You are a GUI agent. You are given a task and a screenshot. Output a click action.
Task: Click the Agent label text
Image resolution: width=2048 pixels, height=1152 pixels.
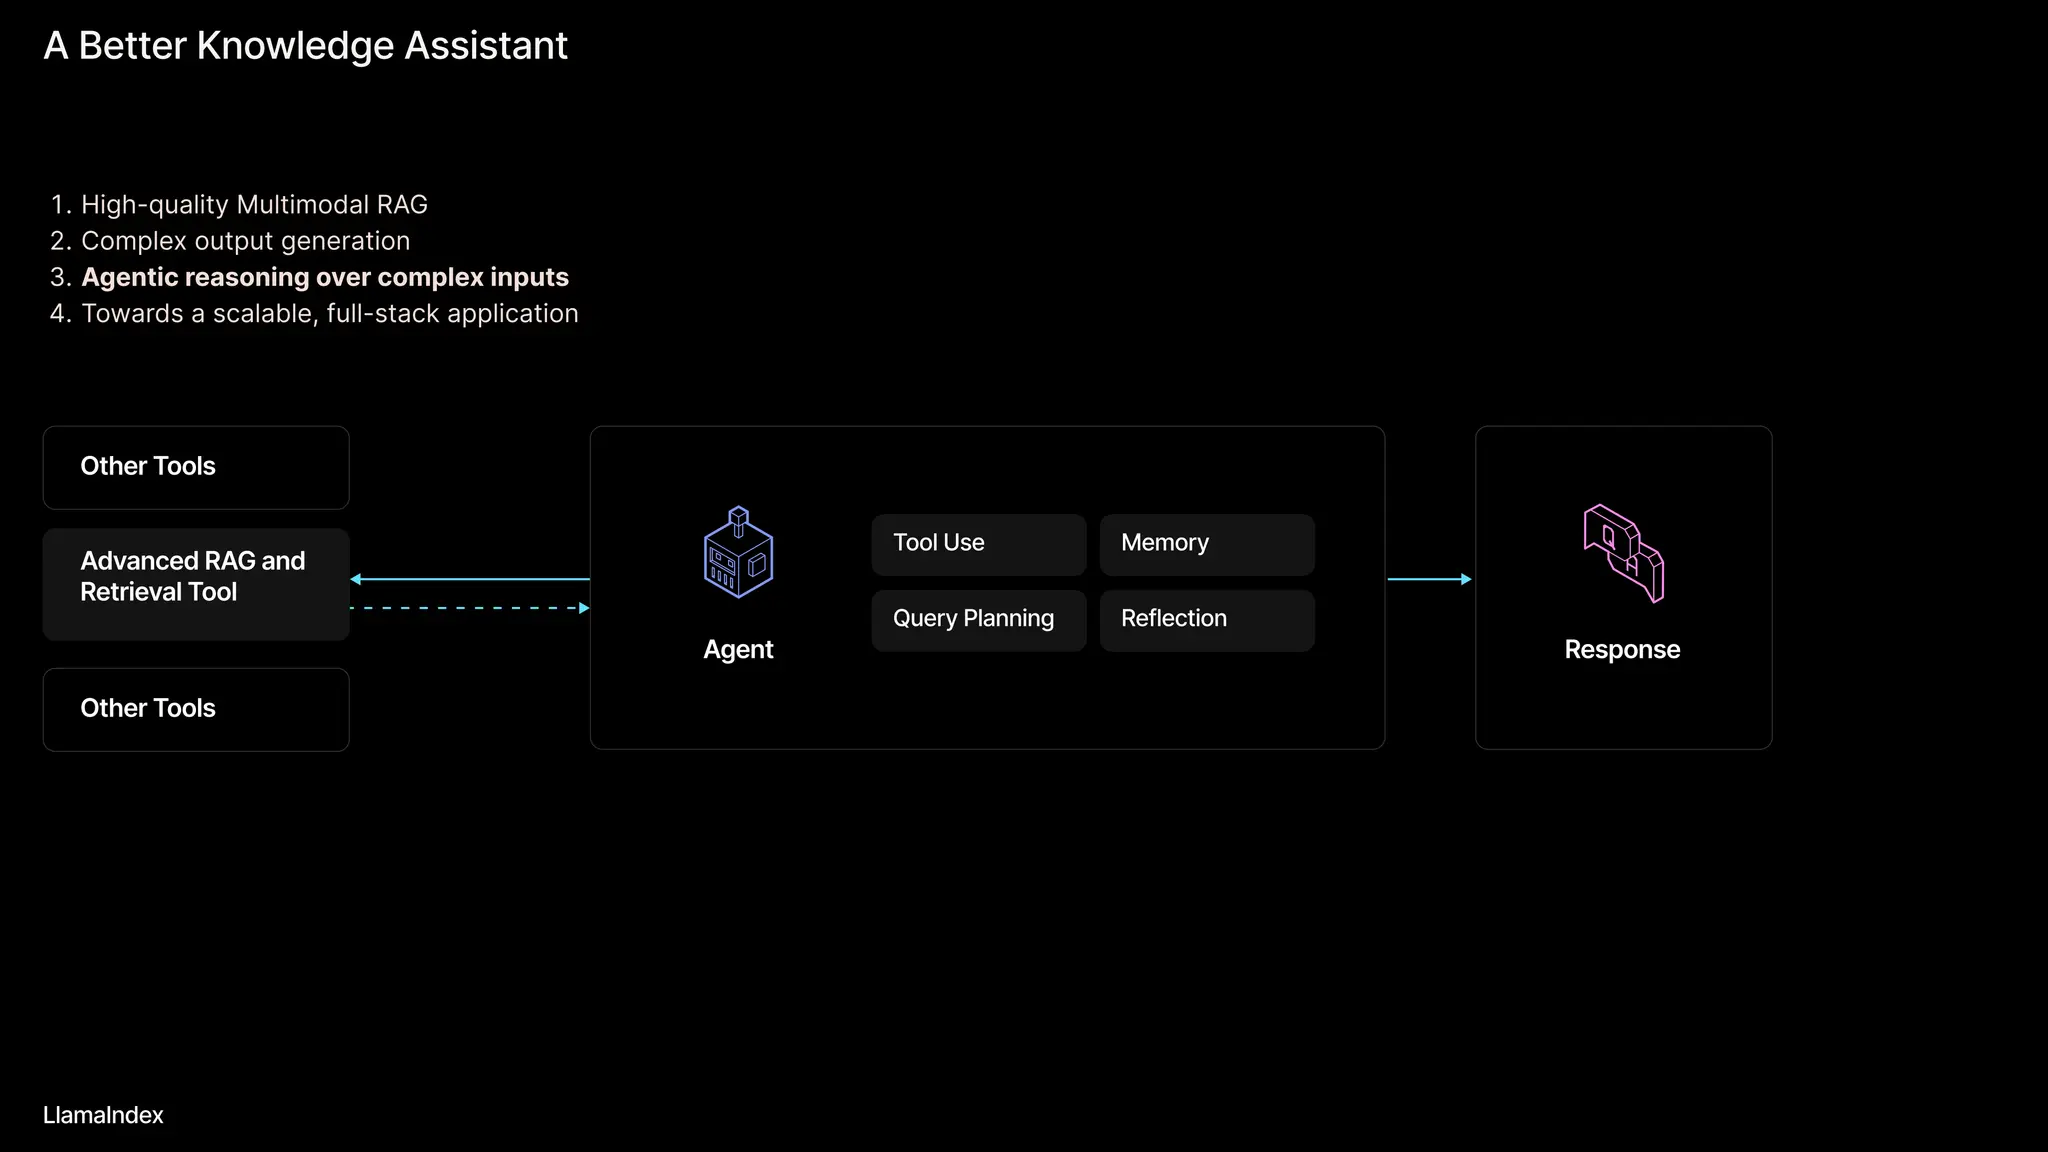[x=738, y=650]
